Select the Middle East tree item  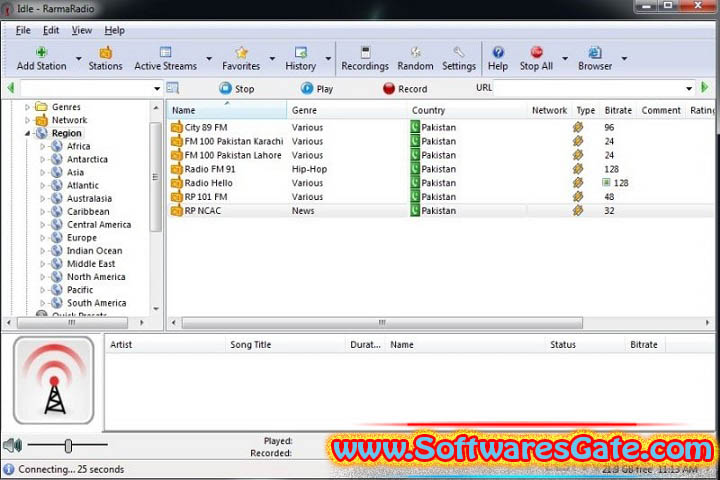pos(91,264)
